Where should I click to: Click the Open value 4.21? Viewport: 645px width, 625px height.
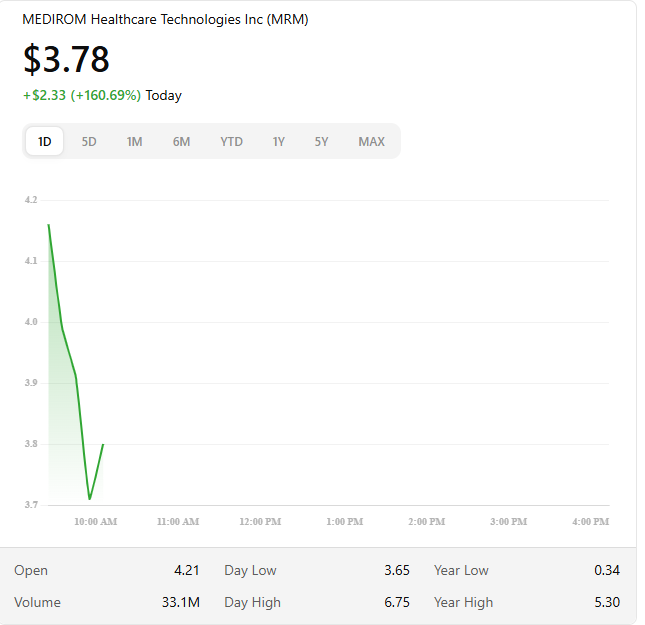[187, 570]
